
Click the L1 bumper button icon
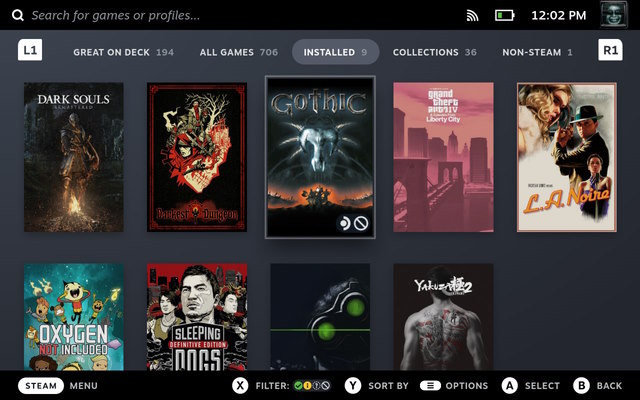point(30,50)
